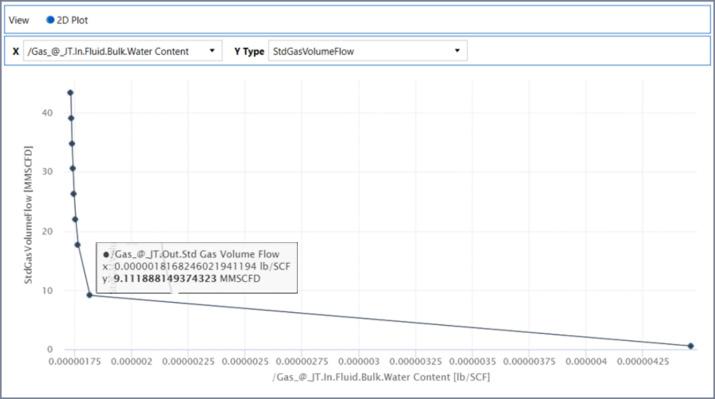Screen dimensions: 715x399
Task: Click x-axis tick 0.0000025
Action: (x=245, y=362)
